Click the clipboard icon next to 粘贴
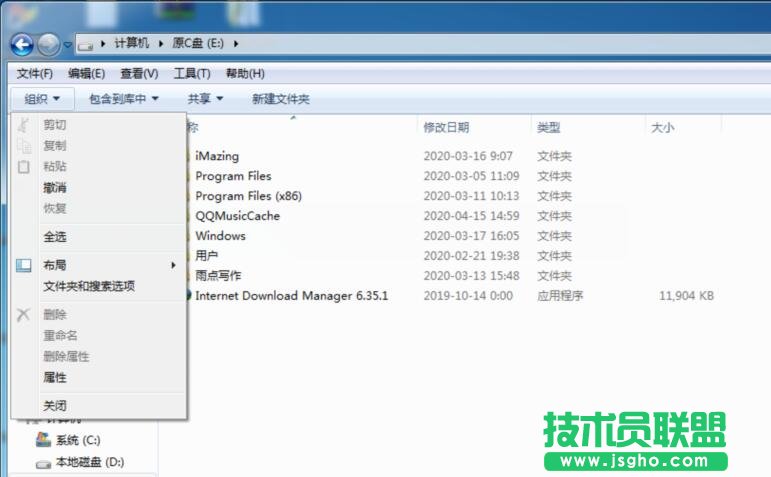This screenshot has height=477, width=771. pos(24,167)
